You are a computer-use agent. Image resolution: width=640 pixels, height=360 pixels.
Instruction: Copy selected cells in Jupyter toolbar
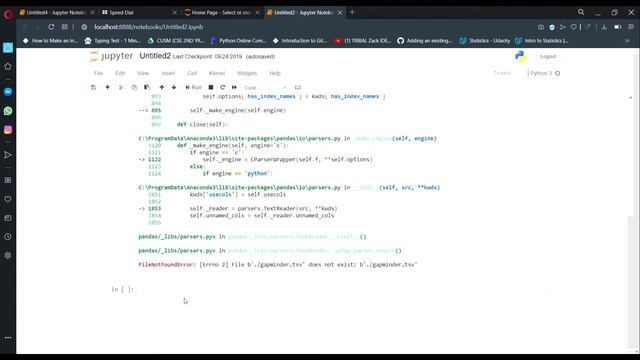(x=134, y=87)
